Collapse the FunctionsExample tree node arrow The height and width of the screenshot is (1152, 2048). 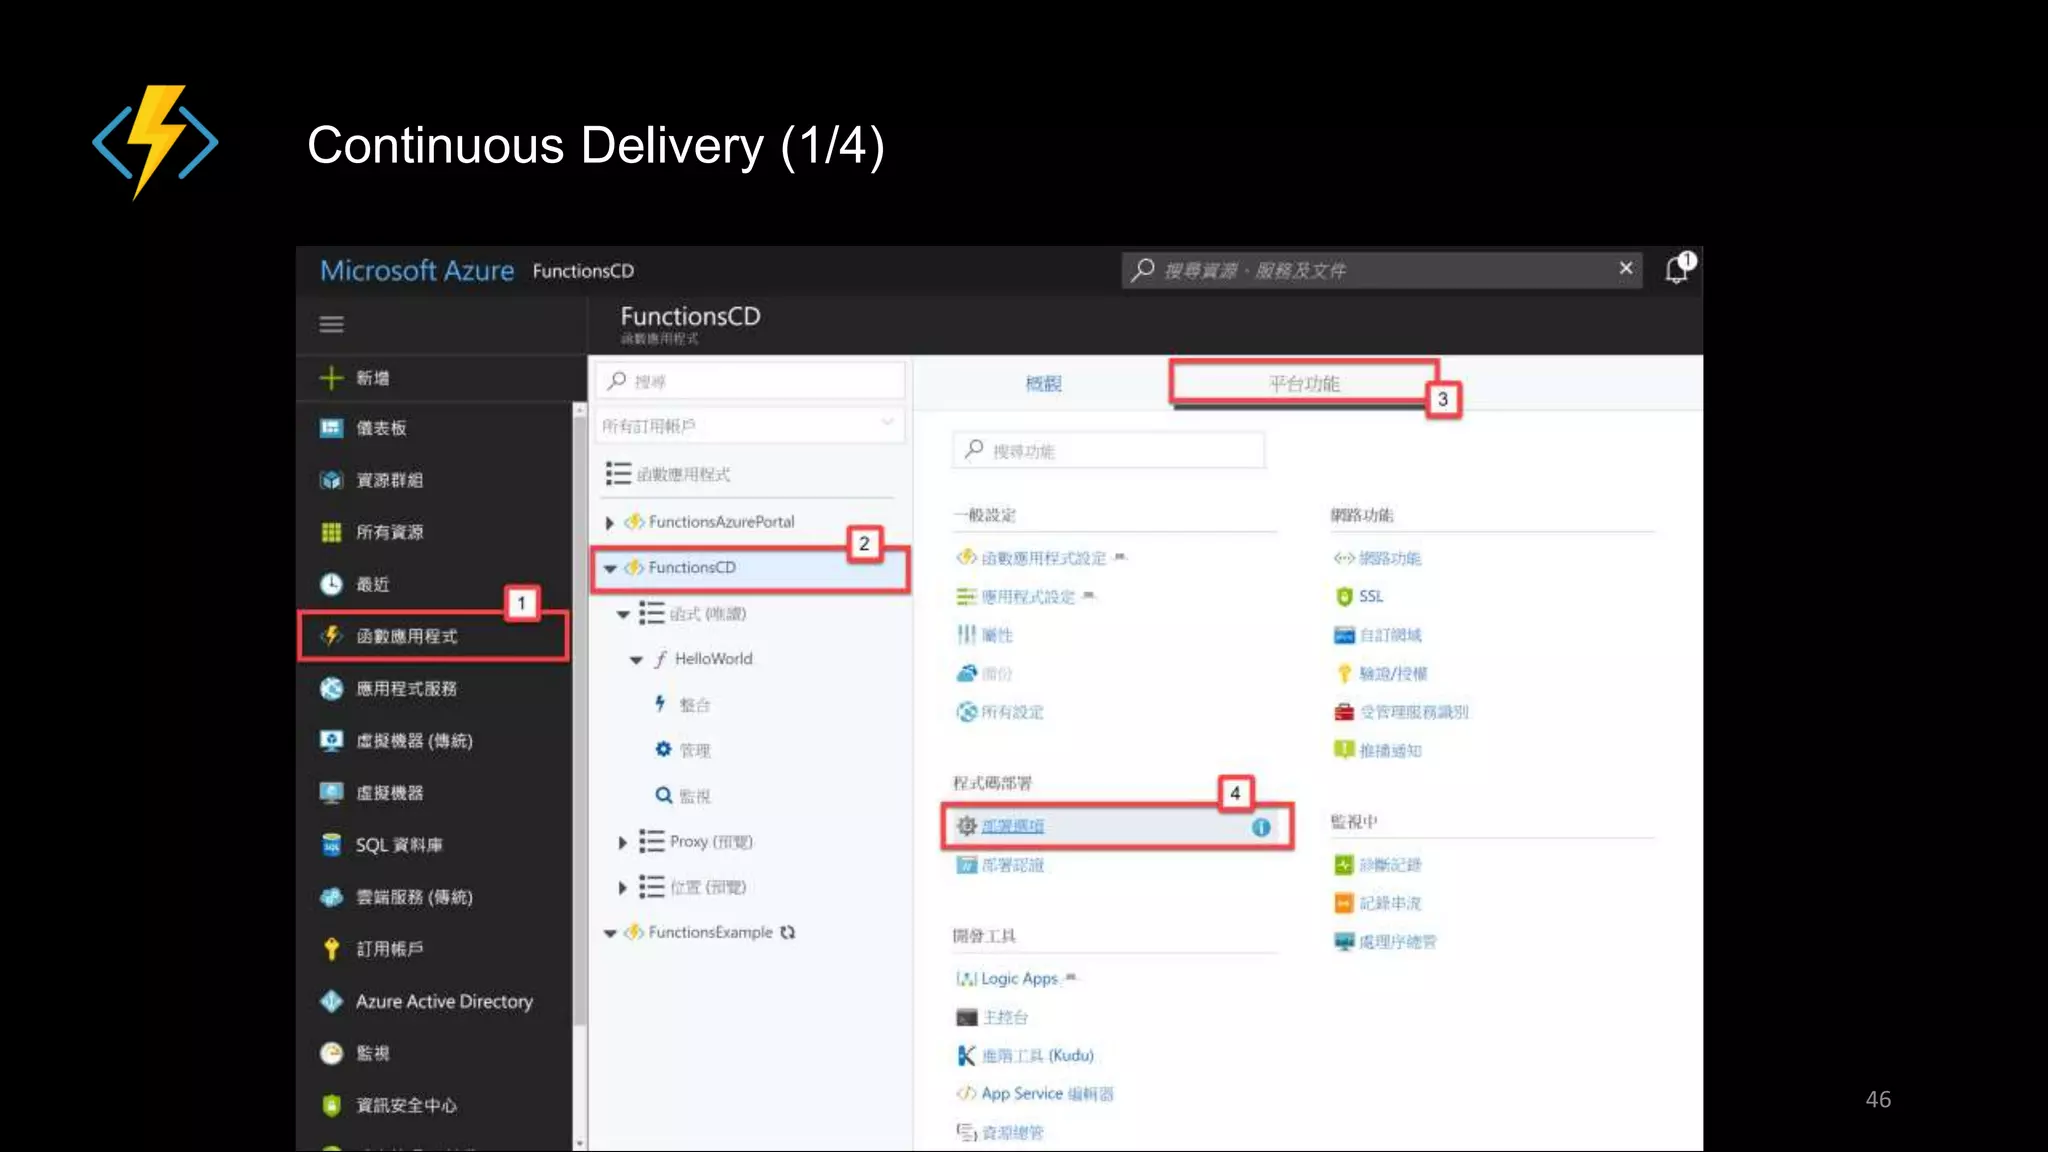coord(610,933)
